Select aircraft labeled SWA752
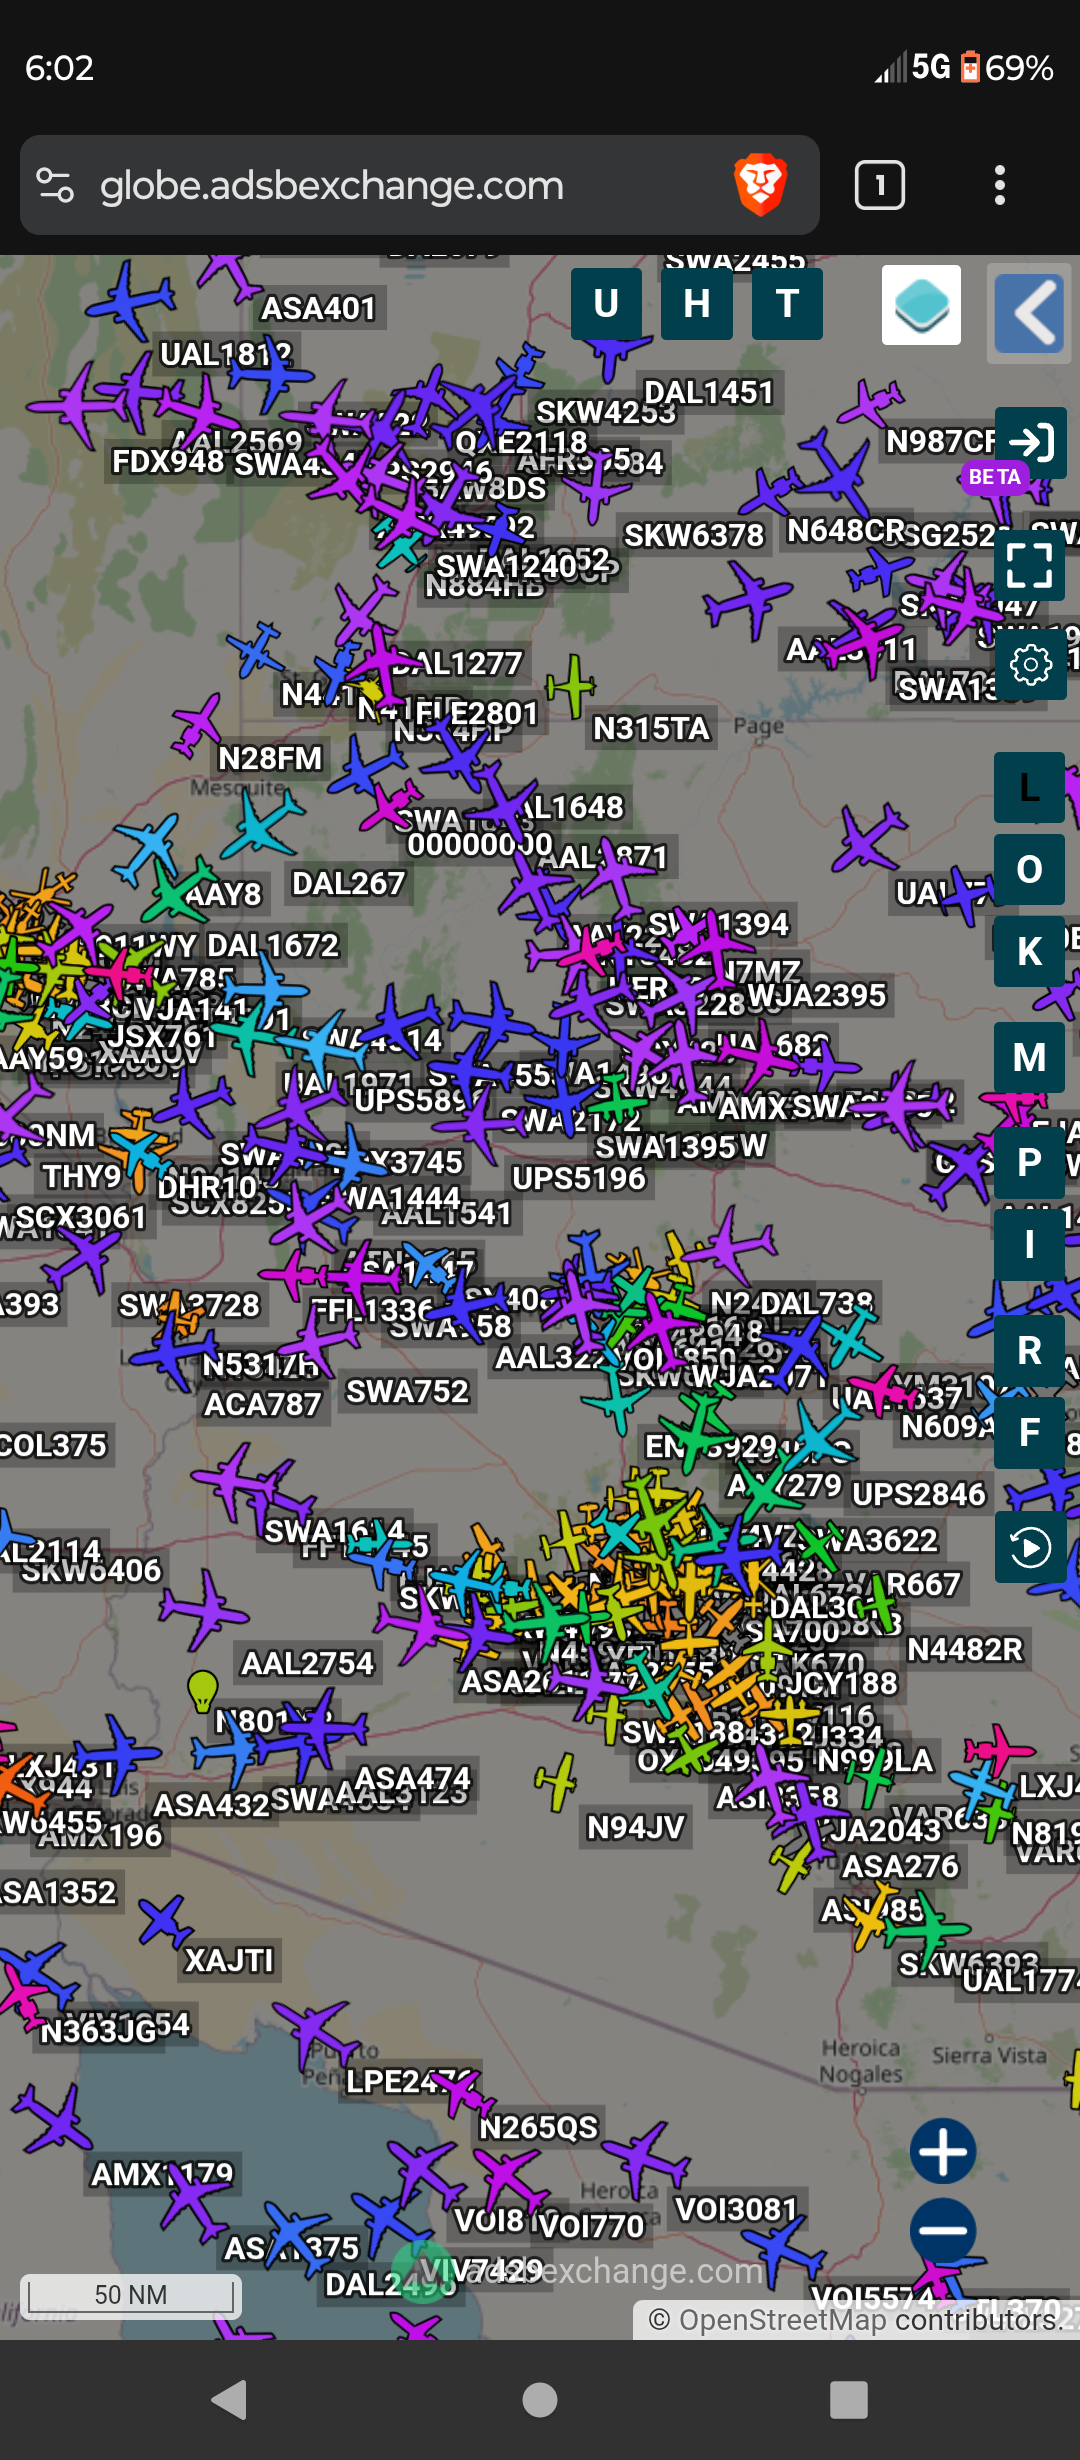The width and height of the screenshot is (1080, 2460). pos(407,1391)
